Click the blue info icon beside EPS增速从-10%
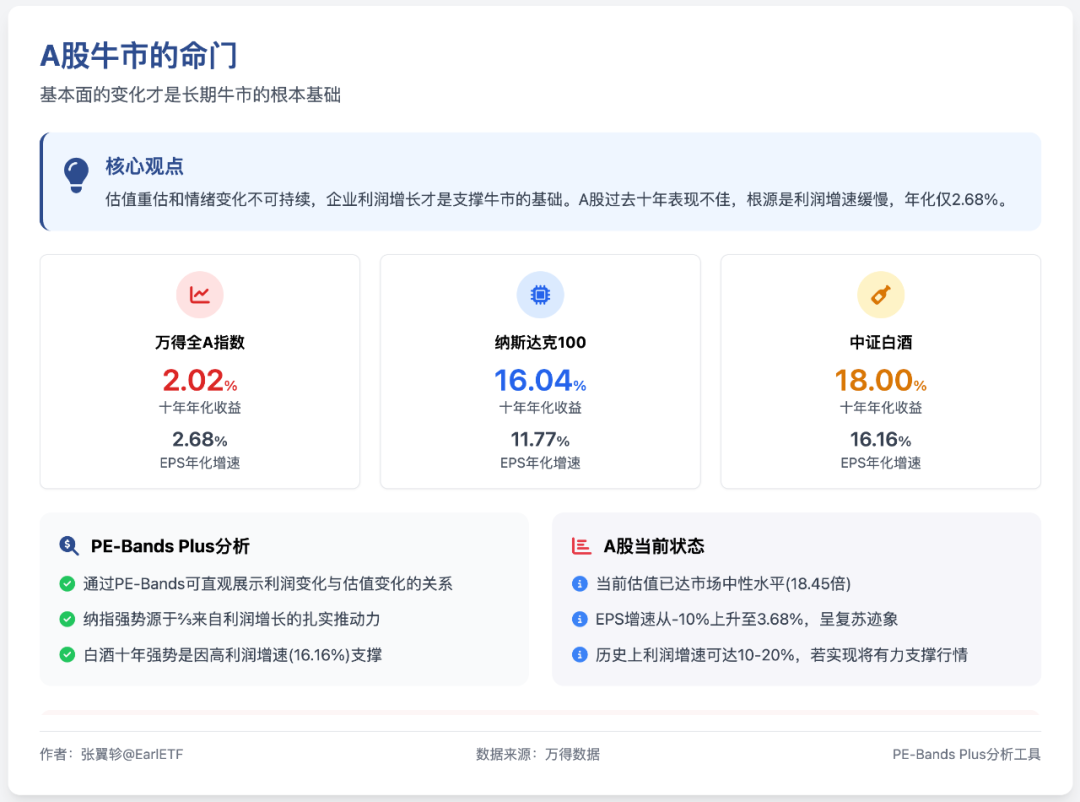Image resolution: width=1080 pixels, height=802 pixels. (x=580, y=619)
